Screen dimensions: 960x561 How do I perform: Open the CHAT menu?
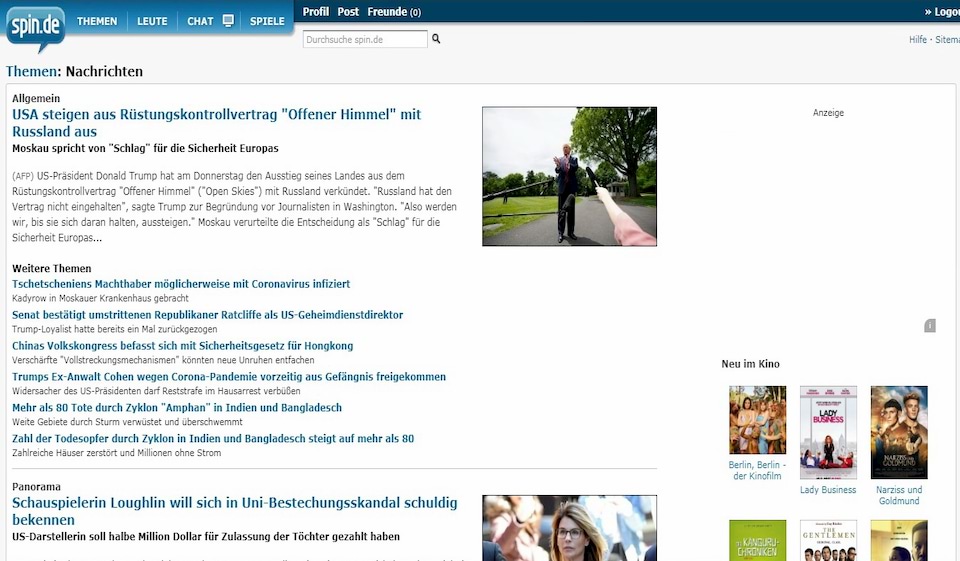(x=200, y=21)
